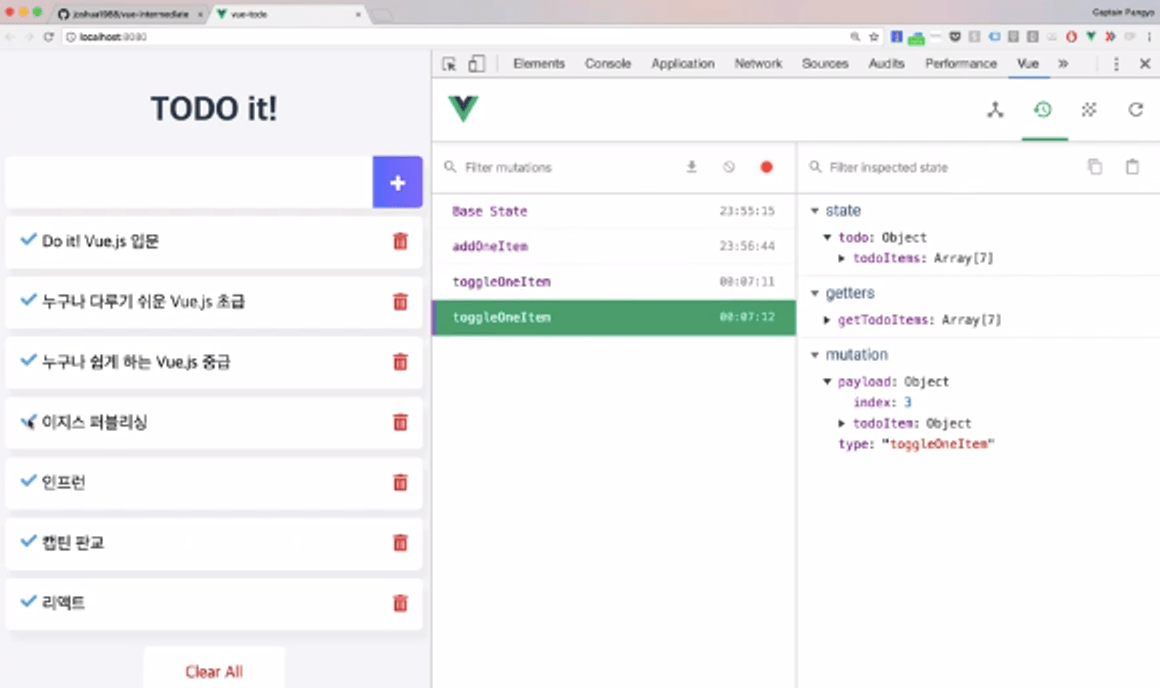
Task: Open the events panel icon
Action: [x=1088, y=110]
